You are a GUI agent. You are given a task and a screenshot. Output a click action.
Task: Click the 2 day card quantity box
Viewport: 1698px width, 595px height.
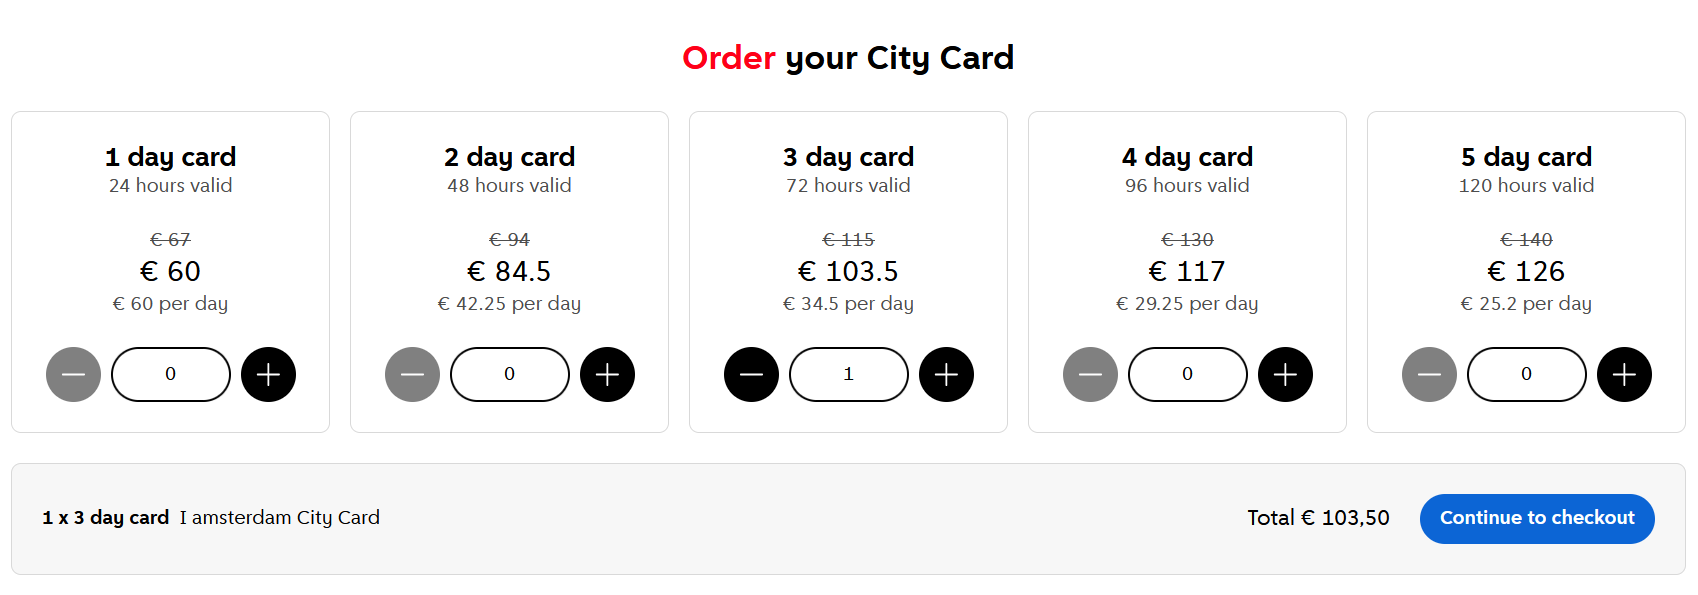[510, 374]
